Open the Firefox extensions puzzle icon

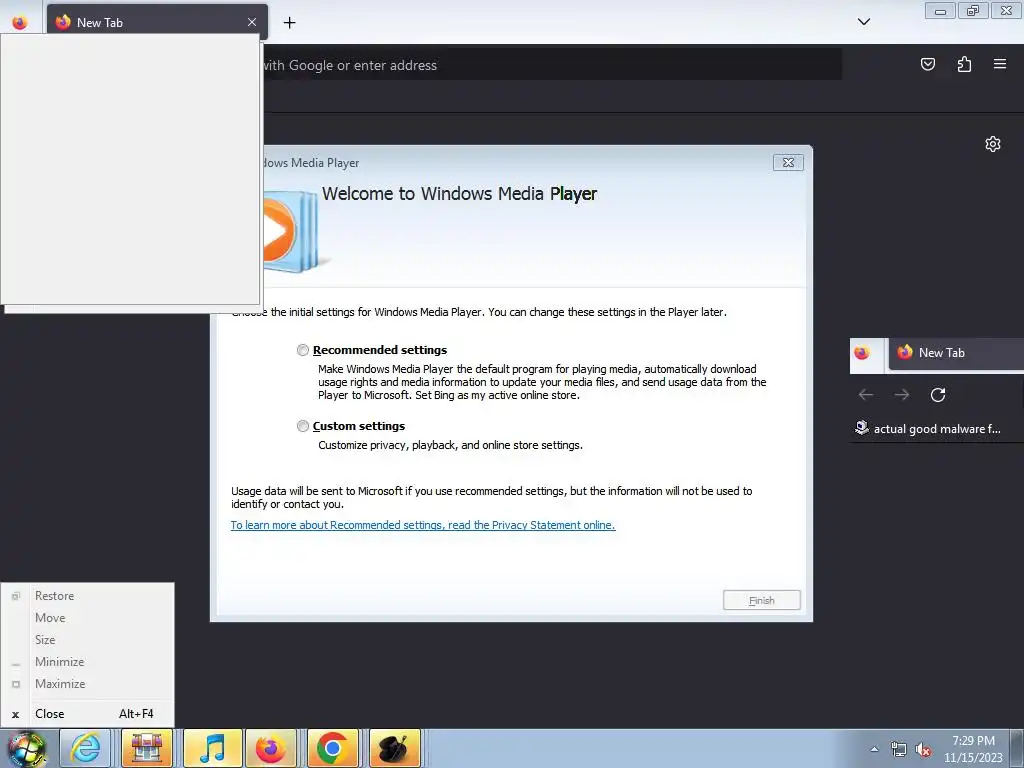point(964,64)
